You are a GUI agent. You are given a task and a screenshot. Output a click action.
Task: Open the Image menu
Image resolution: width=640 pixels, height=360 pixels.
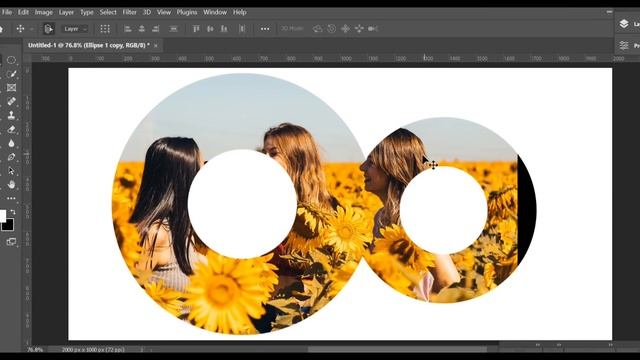click(x=44, y=12)
